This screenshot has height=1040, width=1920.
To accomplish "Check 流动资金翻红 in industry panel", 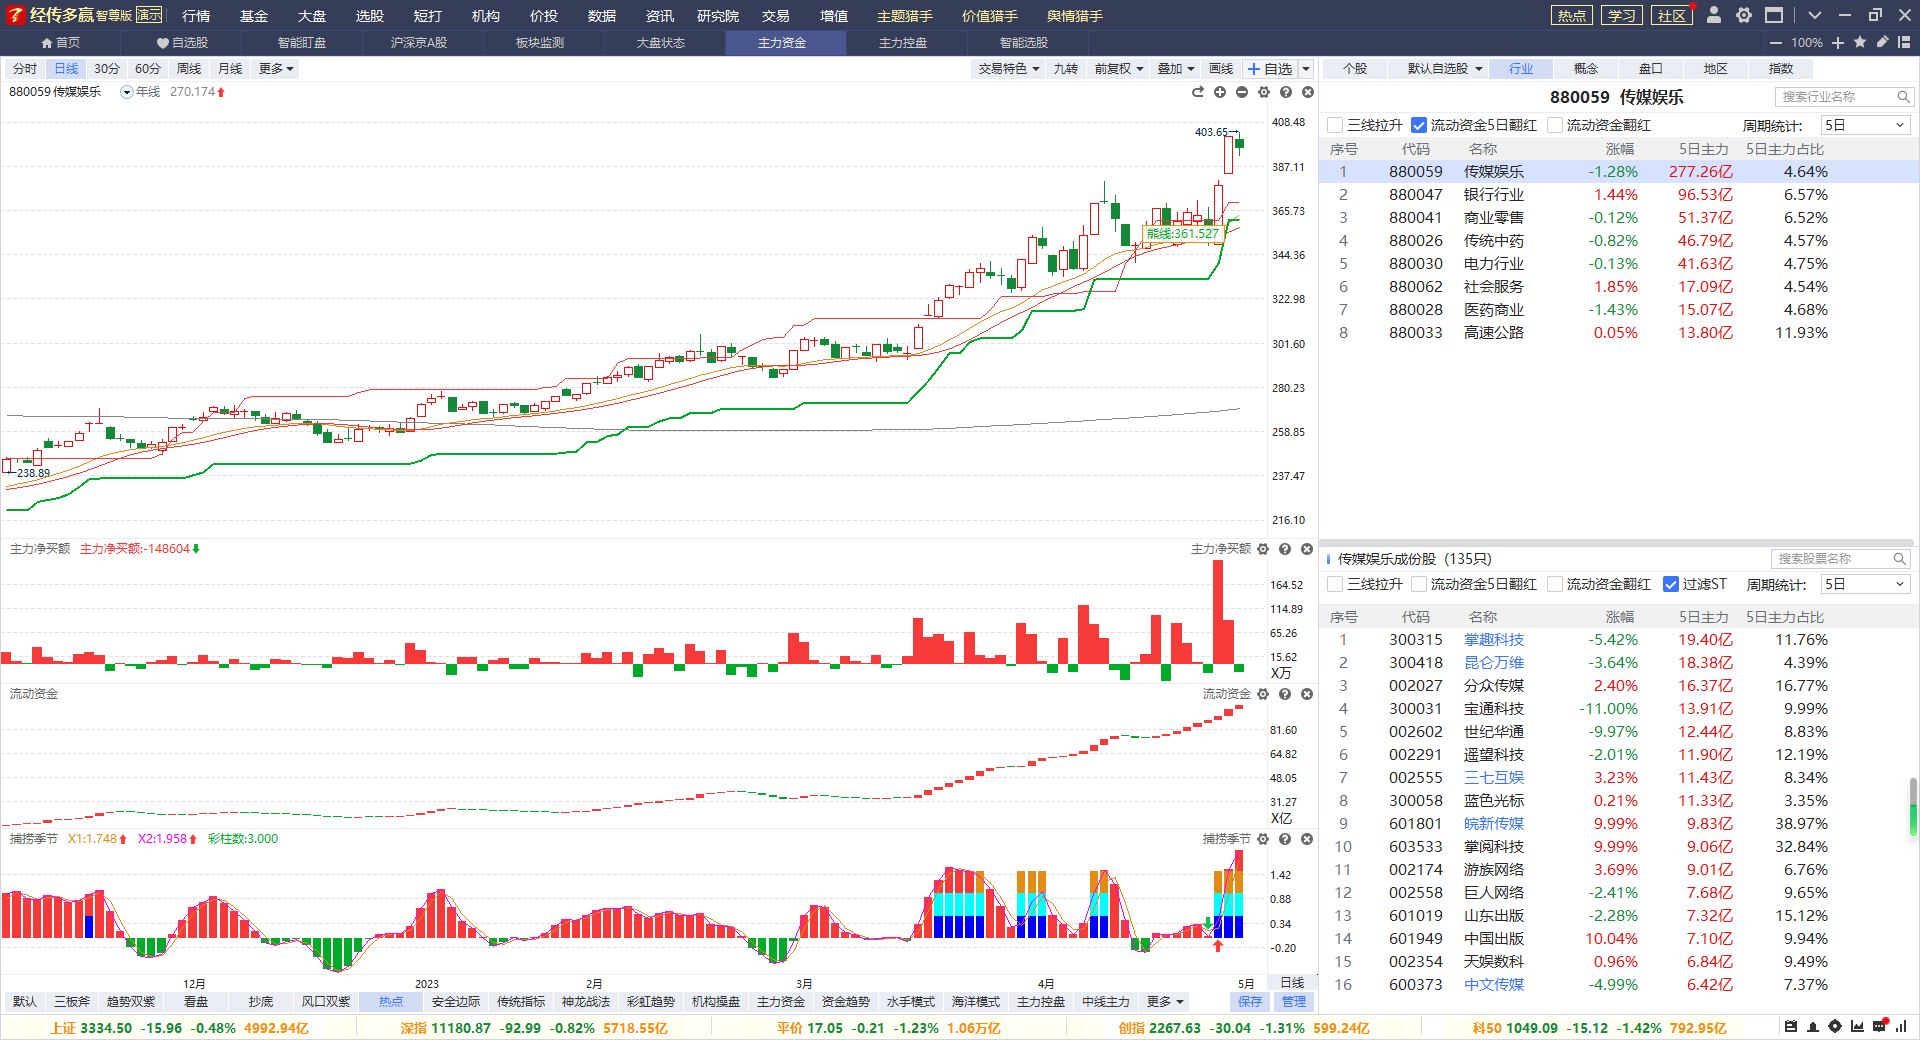I will pos(1555,125).
